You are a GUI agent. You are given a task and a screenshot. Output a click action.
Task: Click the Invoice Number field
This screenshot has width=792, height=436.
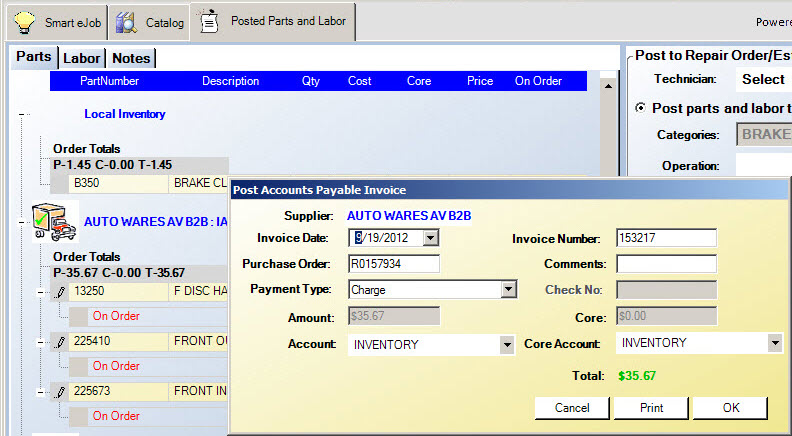pos(666,238)
